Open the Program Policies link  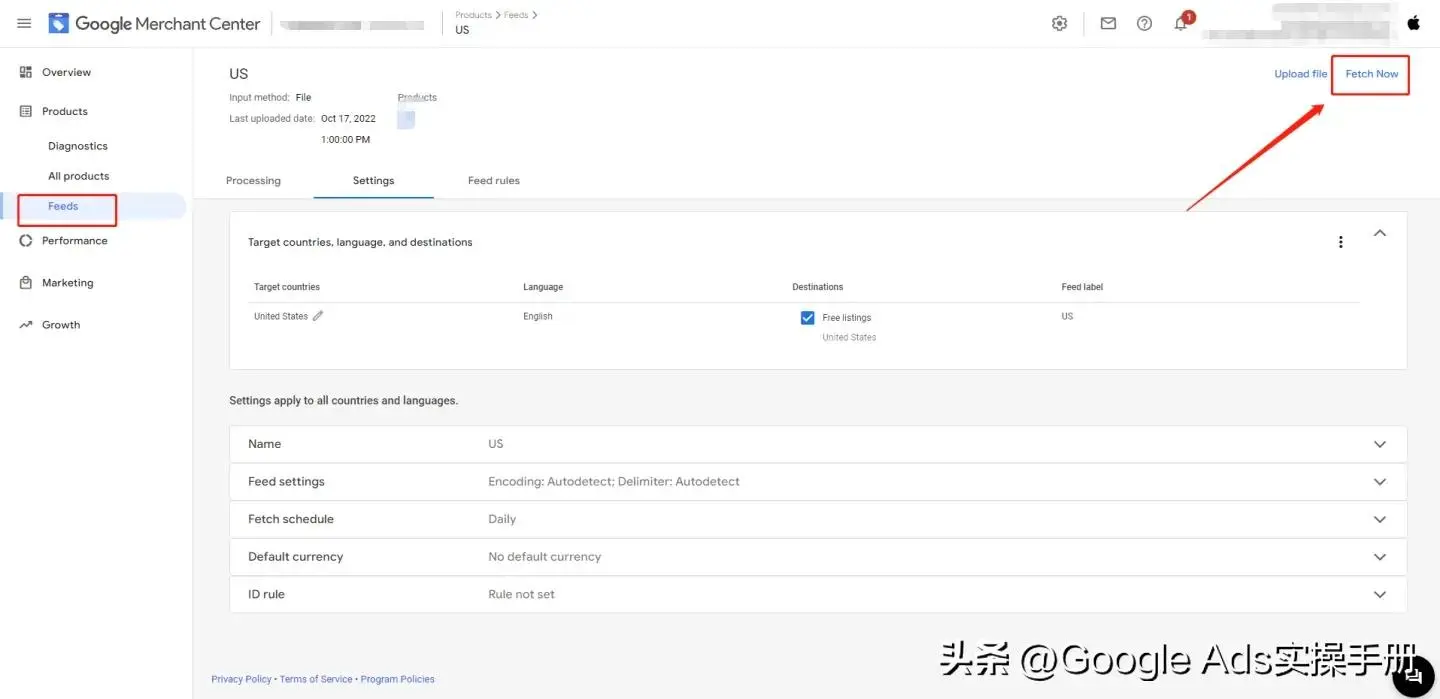398,679
